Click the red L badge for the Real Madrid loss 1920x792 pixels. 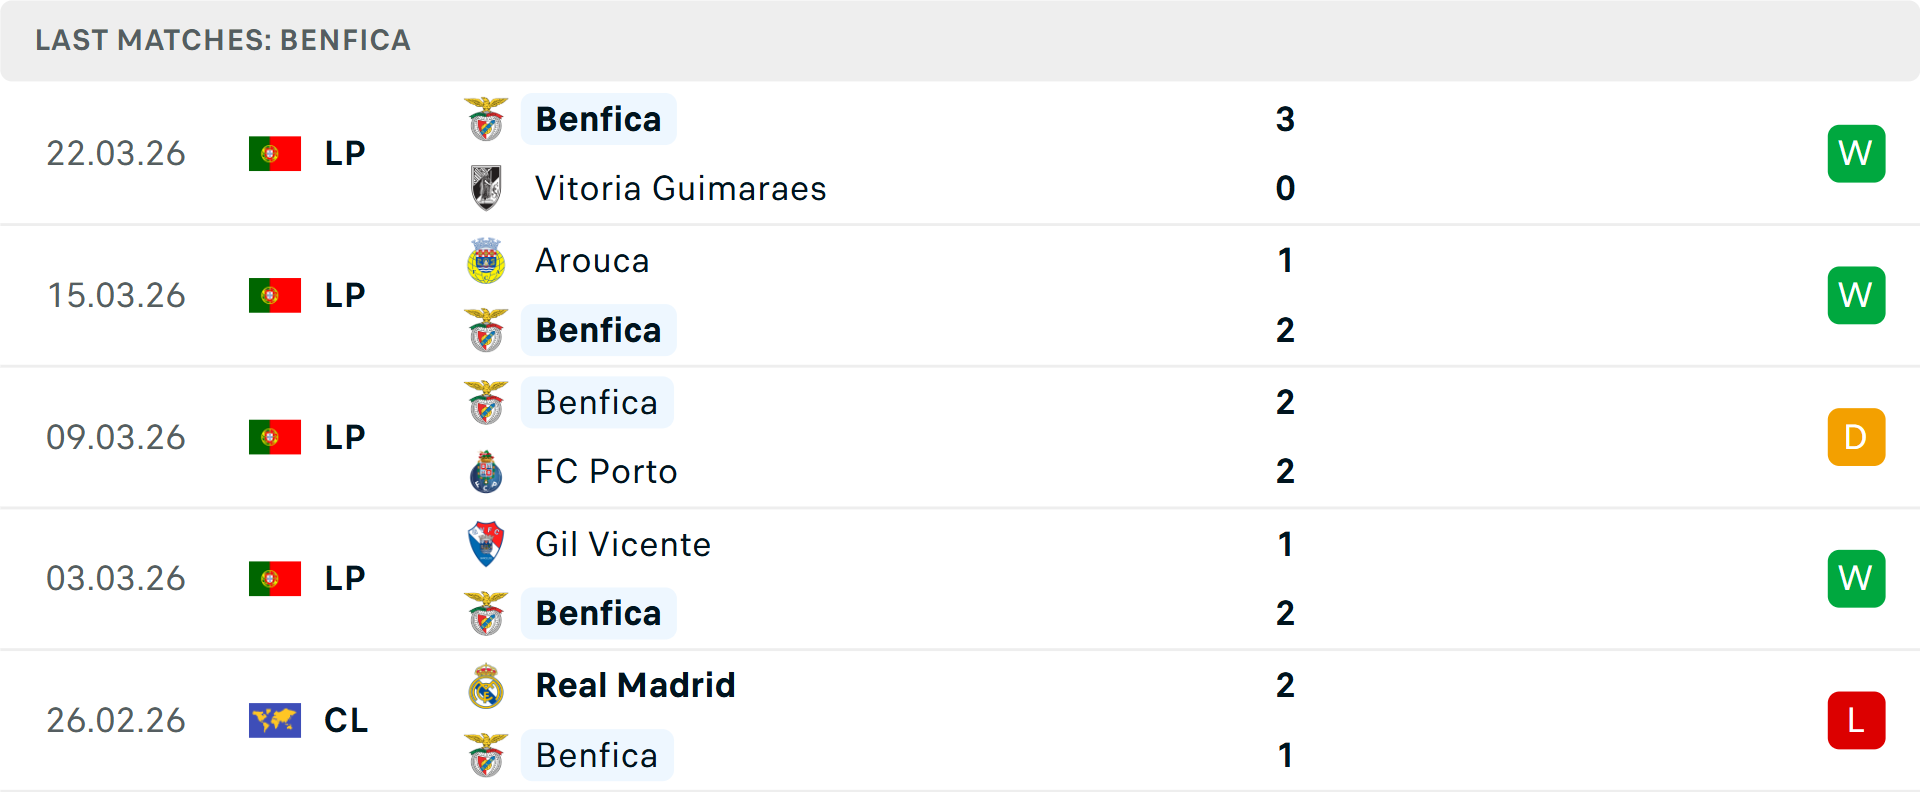(x=1856, y=720)
